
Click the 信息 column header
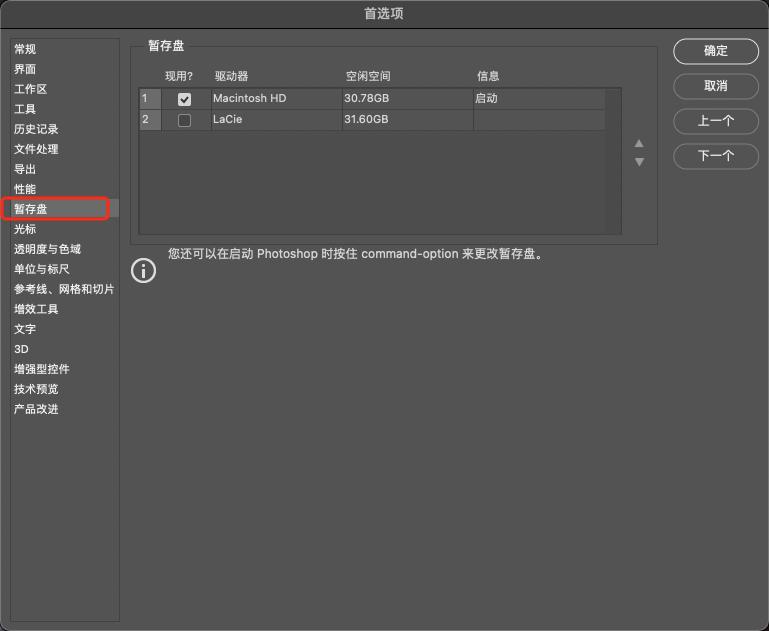pyautogui.click(x=488, y=76)
